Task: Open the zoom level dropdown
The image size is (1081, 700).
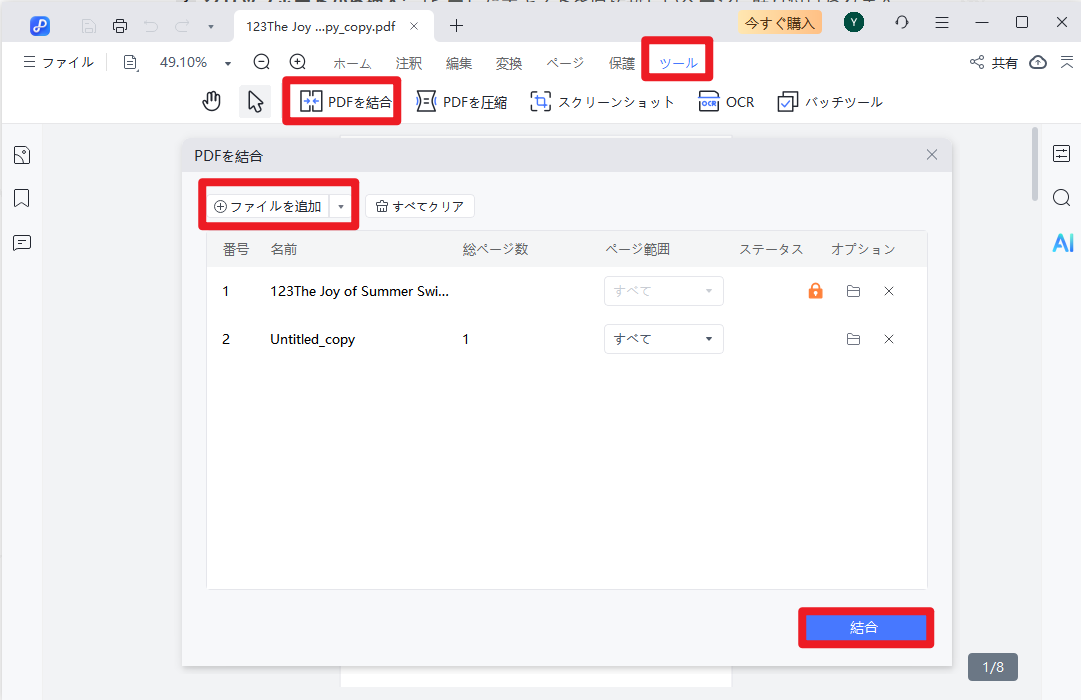Action: coord(227,62)
